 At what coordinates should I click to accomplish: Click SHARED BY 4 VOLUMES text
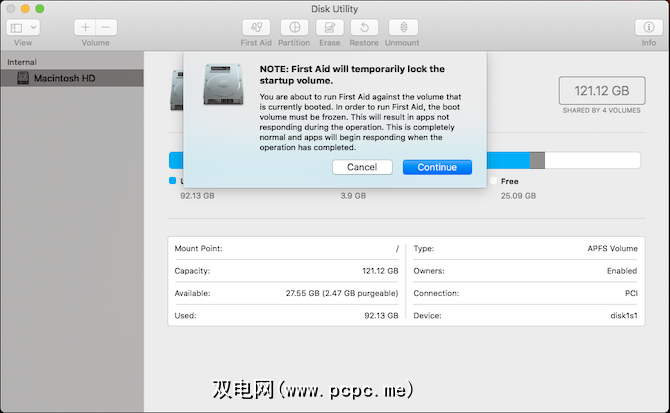click(602, 110)
